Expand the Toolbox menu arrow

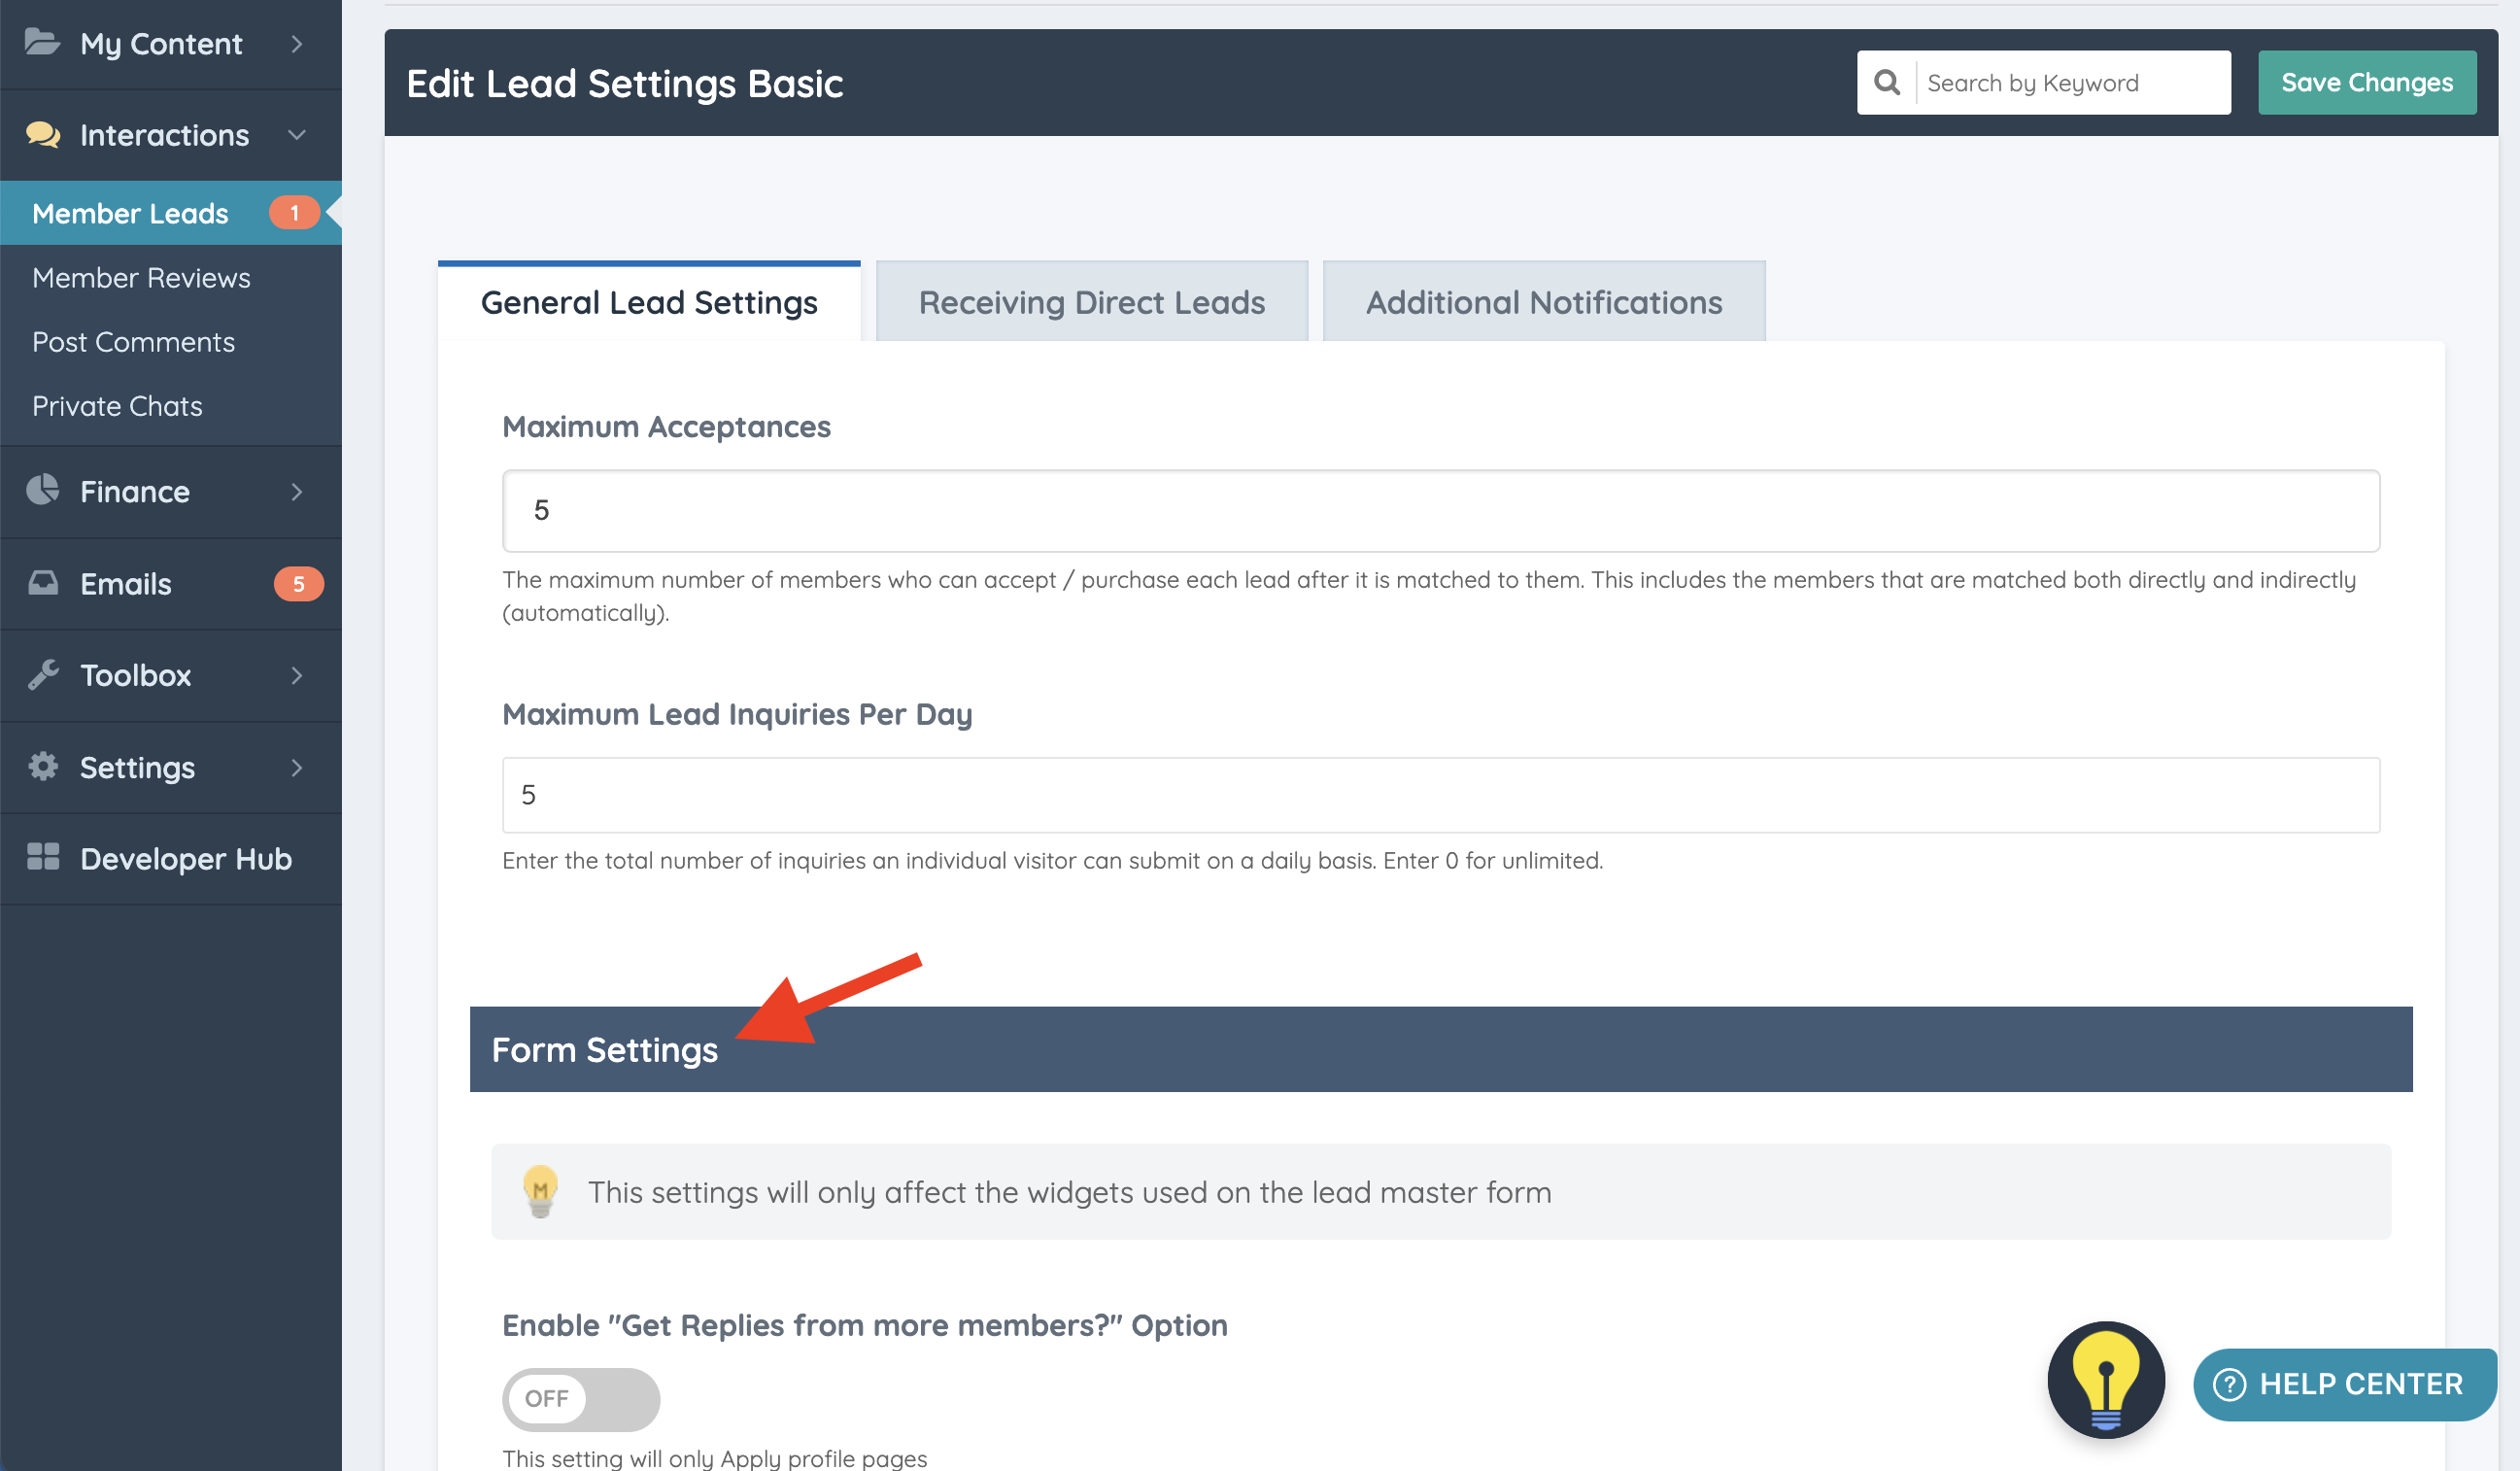click(x=296, y=675)
